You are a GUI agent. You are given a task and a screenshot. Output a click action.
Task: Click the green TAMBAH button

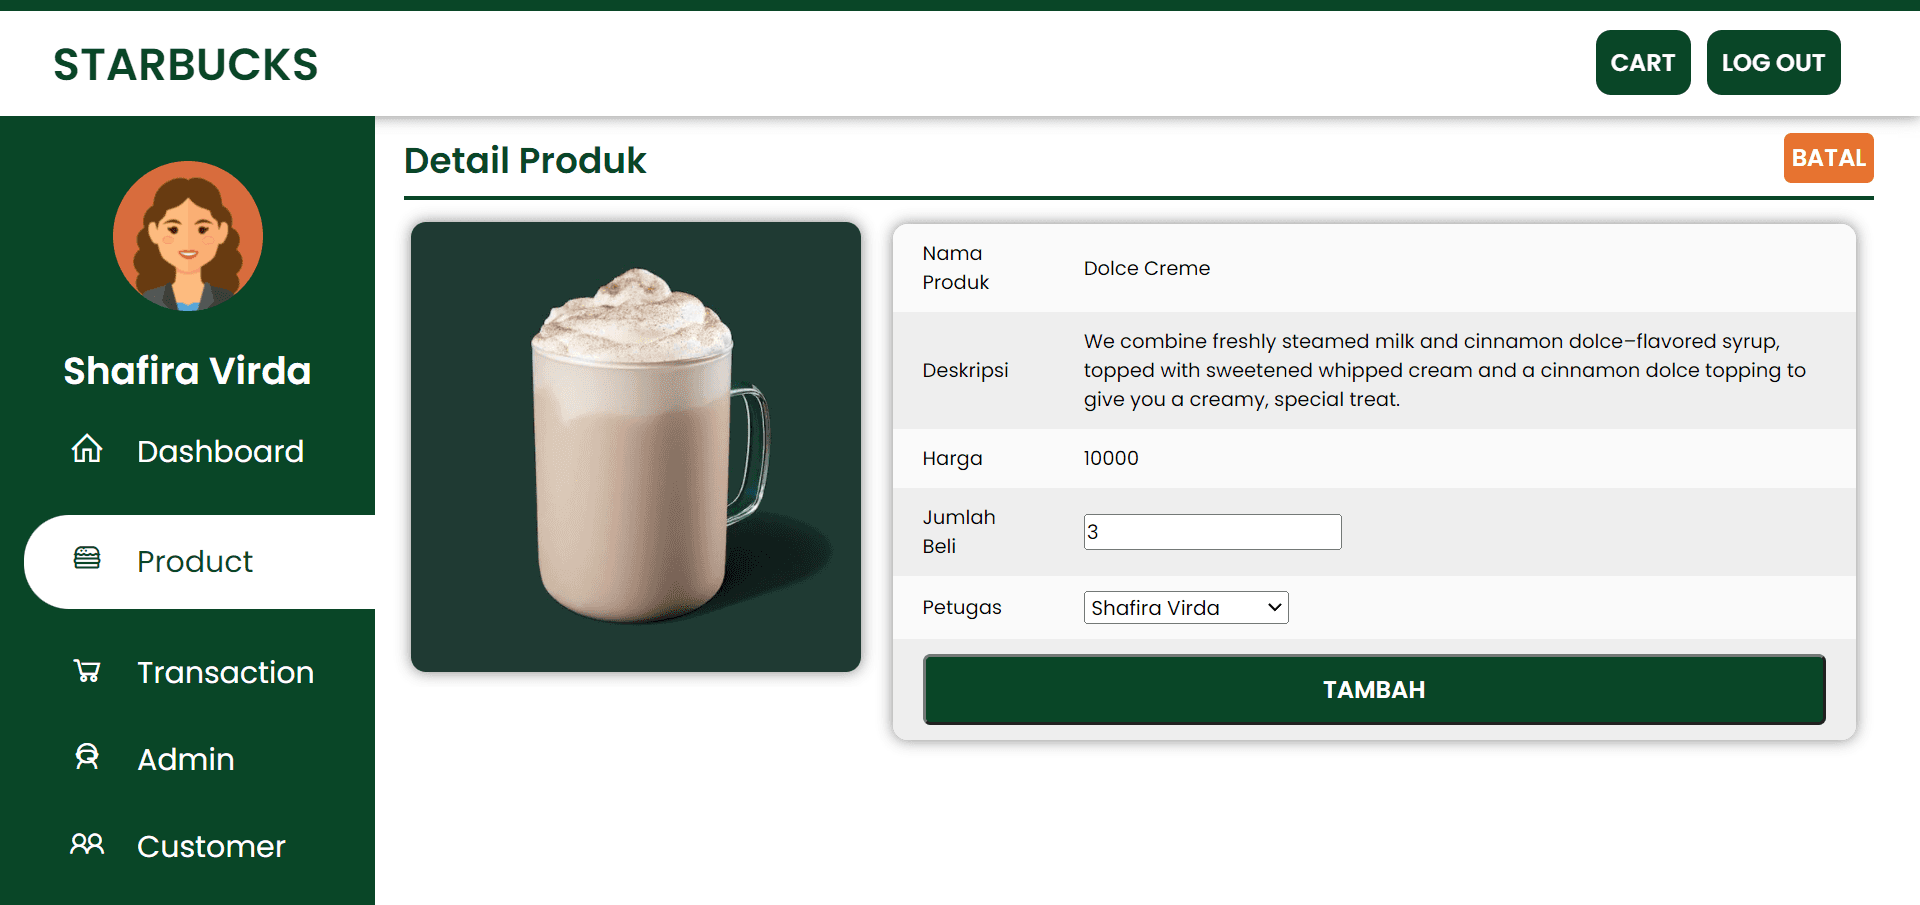pyautogui.click(x=1374, y=690)
